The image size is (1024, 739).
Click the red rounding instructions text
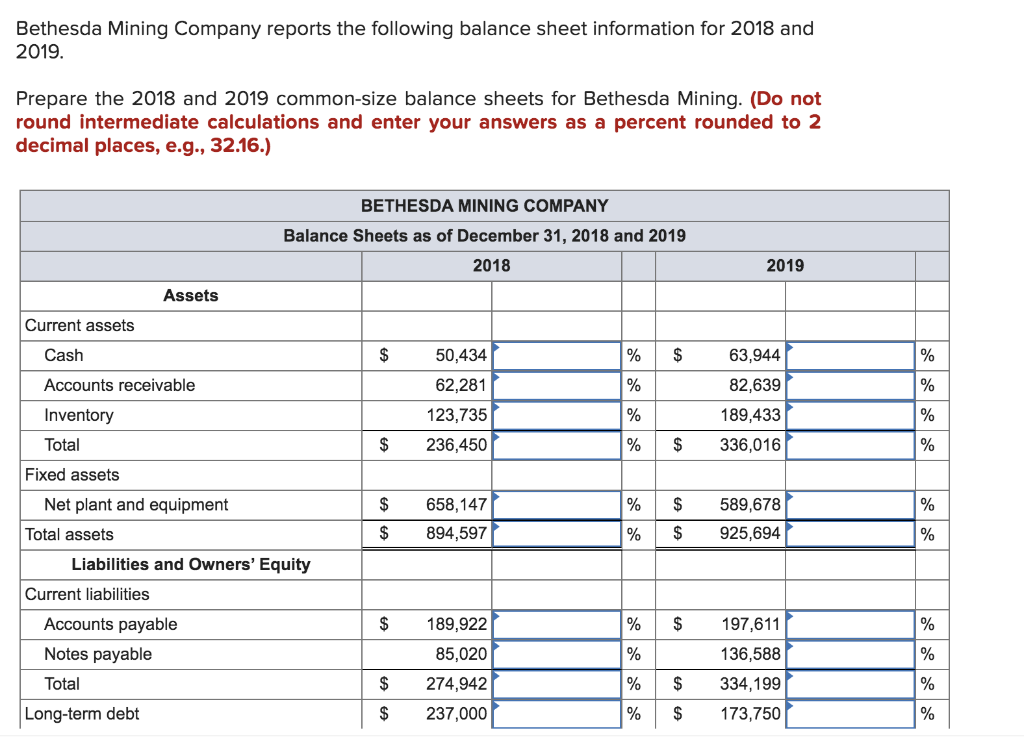418,122
